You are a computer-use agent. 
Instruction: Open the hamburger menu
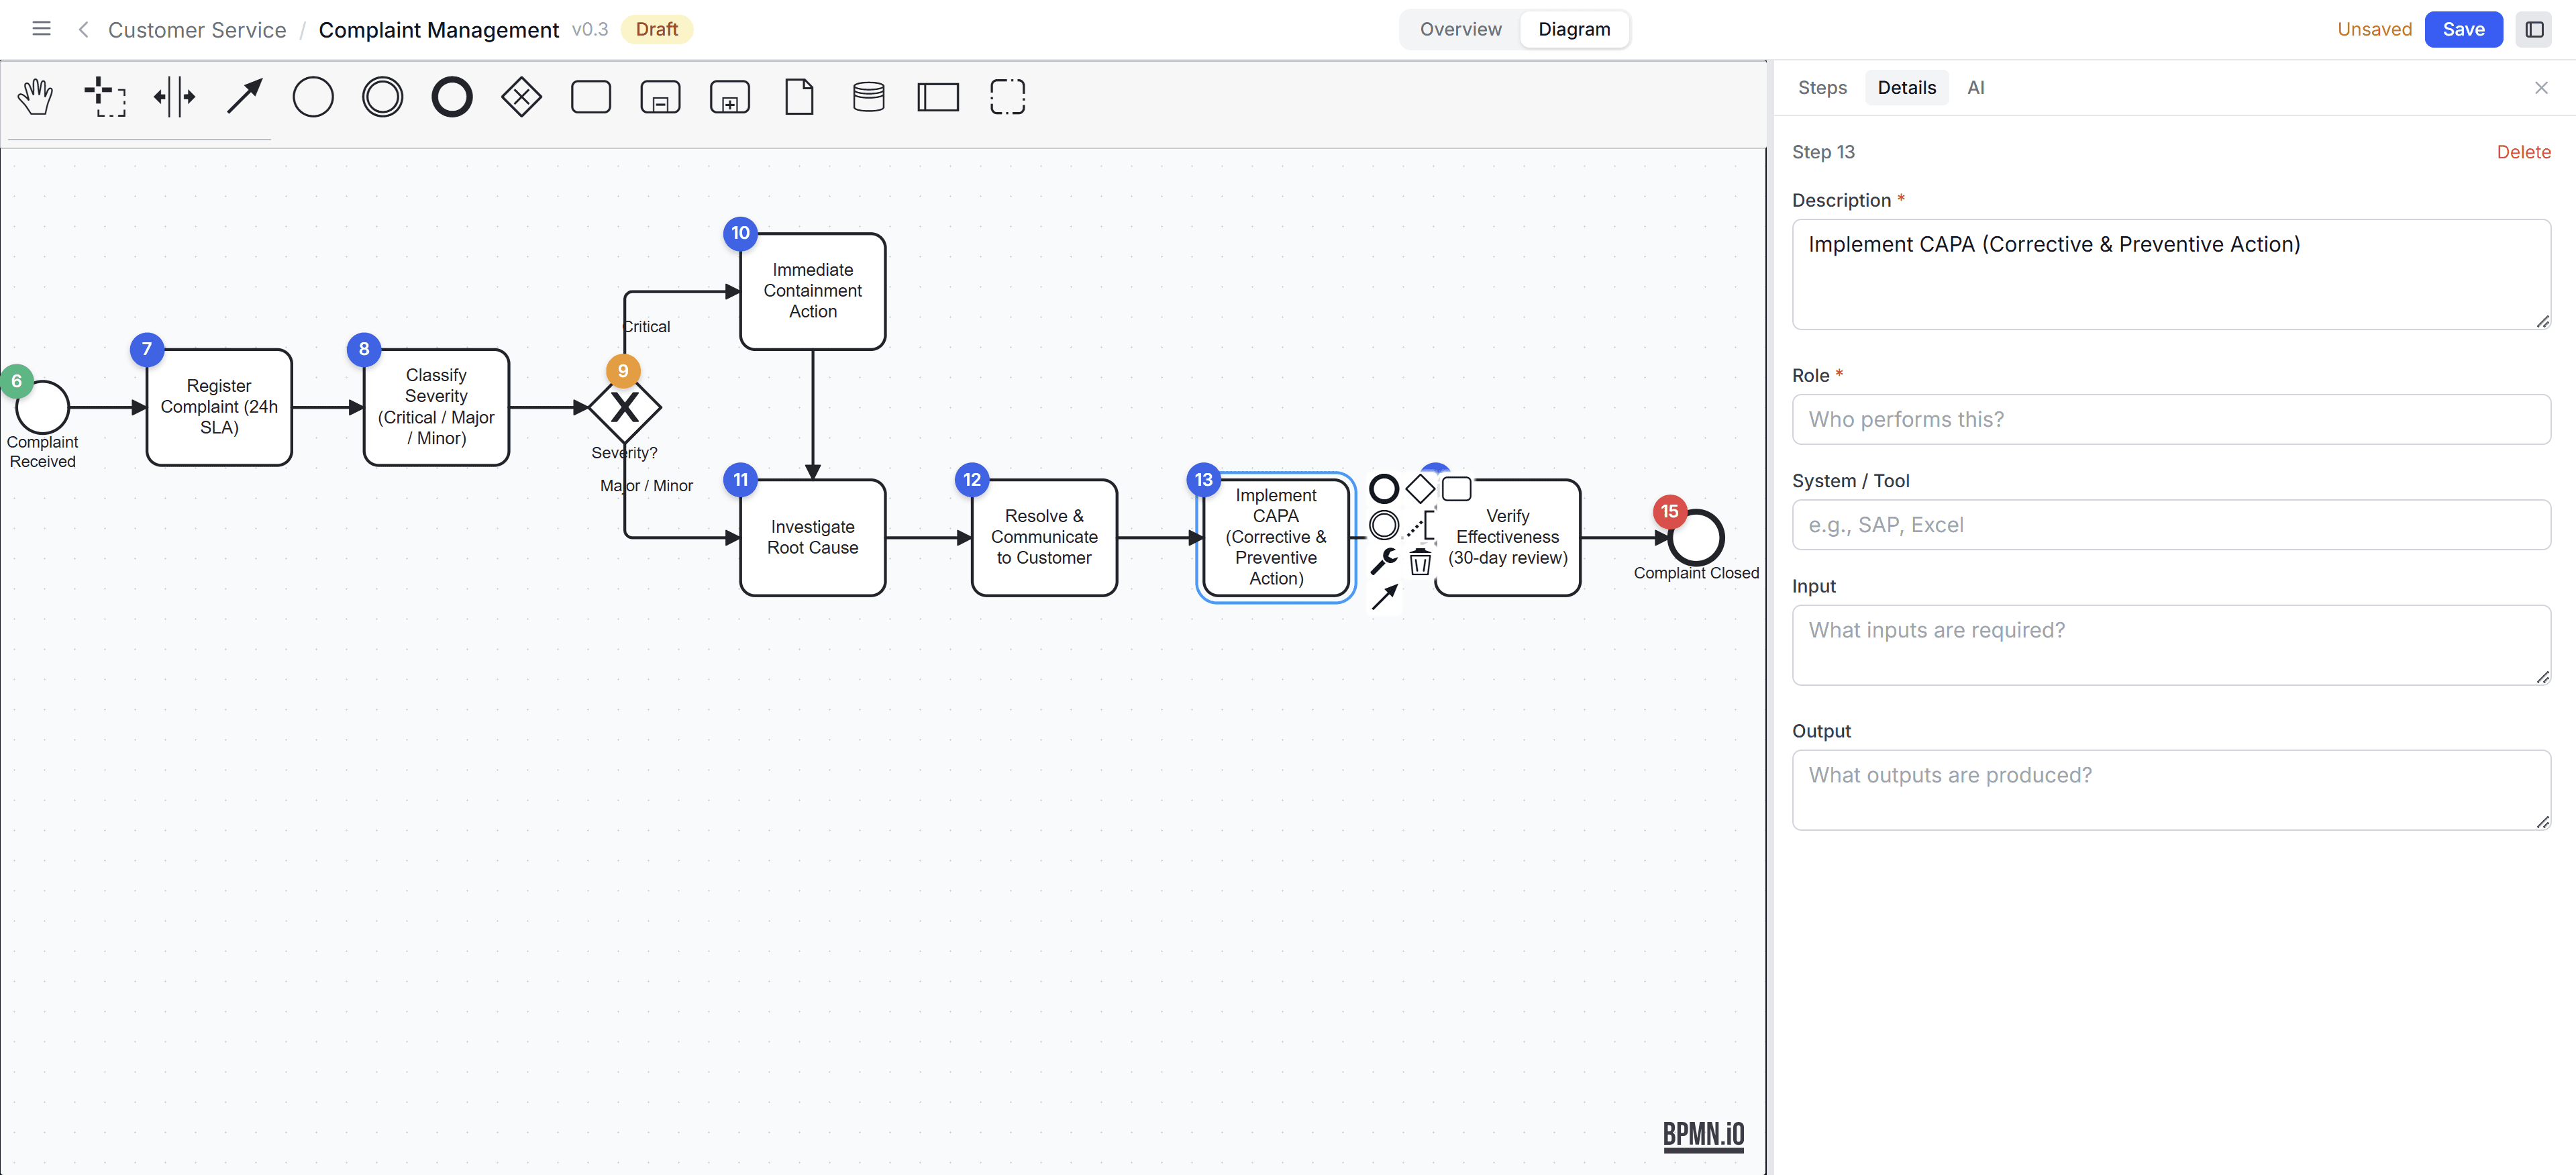(41, 28)
